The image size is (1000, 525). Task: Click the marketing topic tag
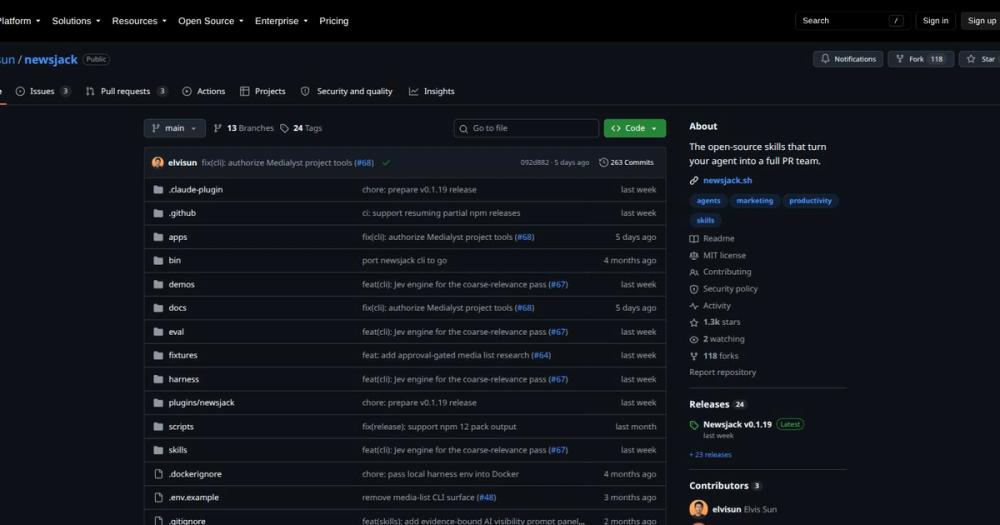pyautogui.click(x=754, y=201)
